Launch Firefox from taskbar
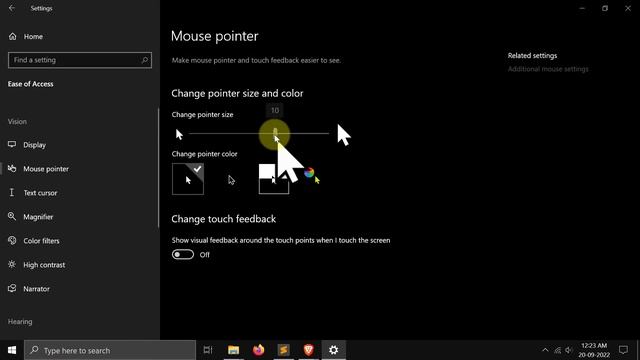The width and height of the screenshot is (640, 360). click(258, 350)
